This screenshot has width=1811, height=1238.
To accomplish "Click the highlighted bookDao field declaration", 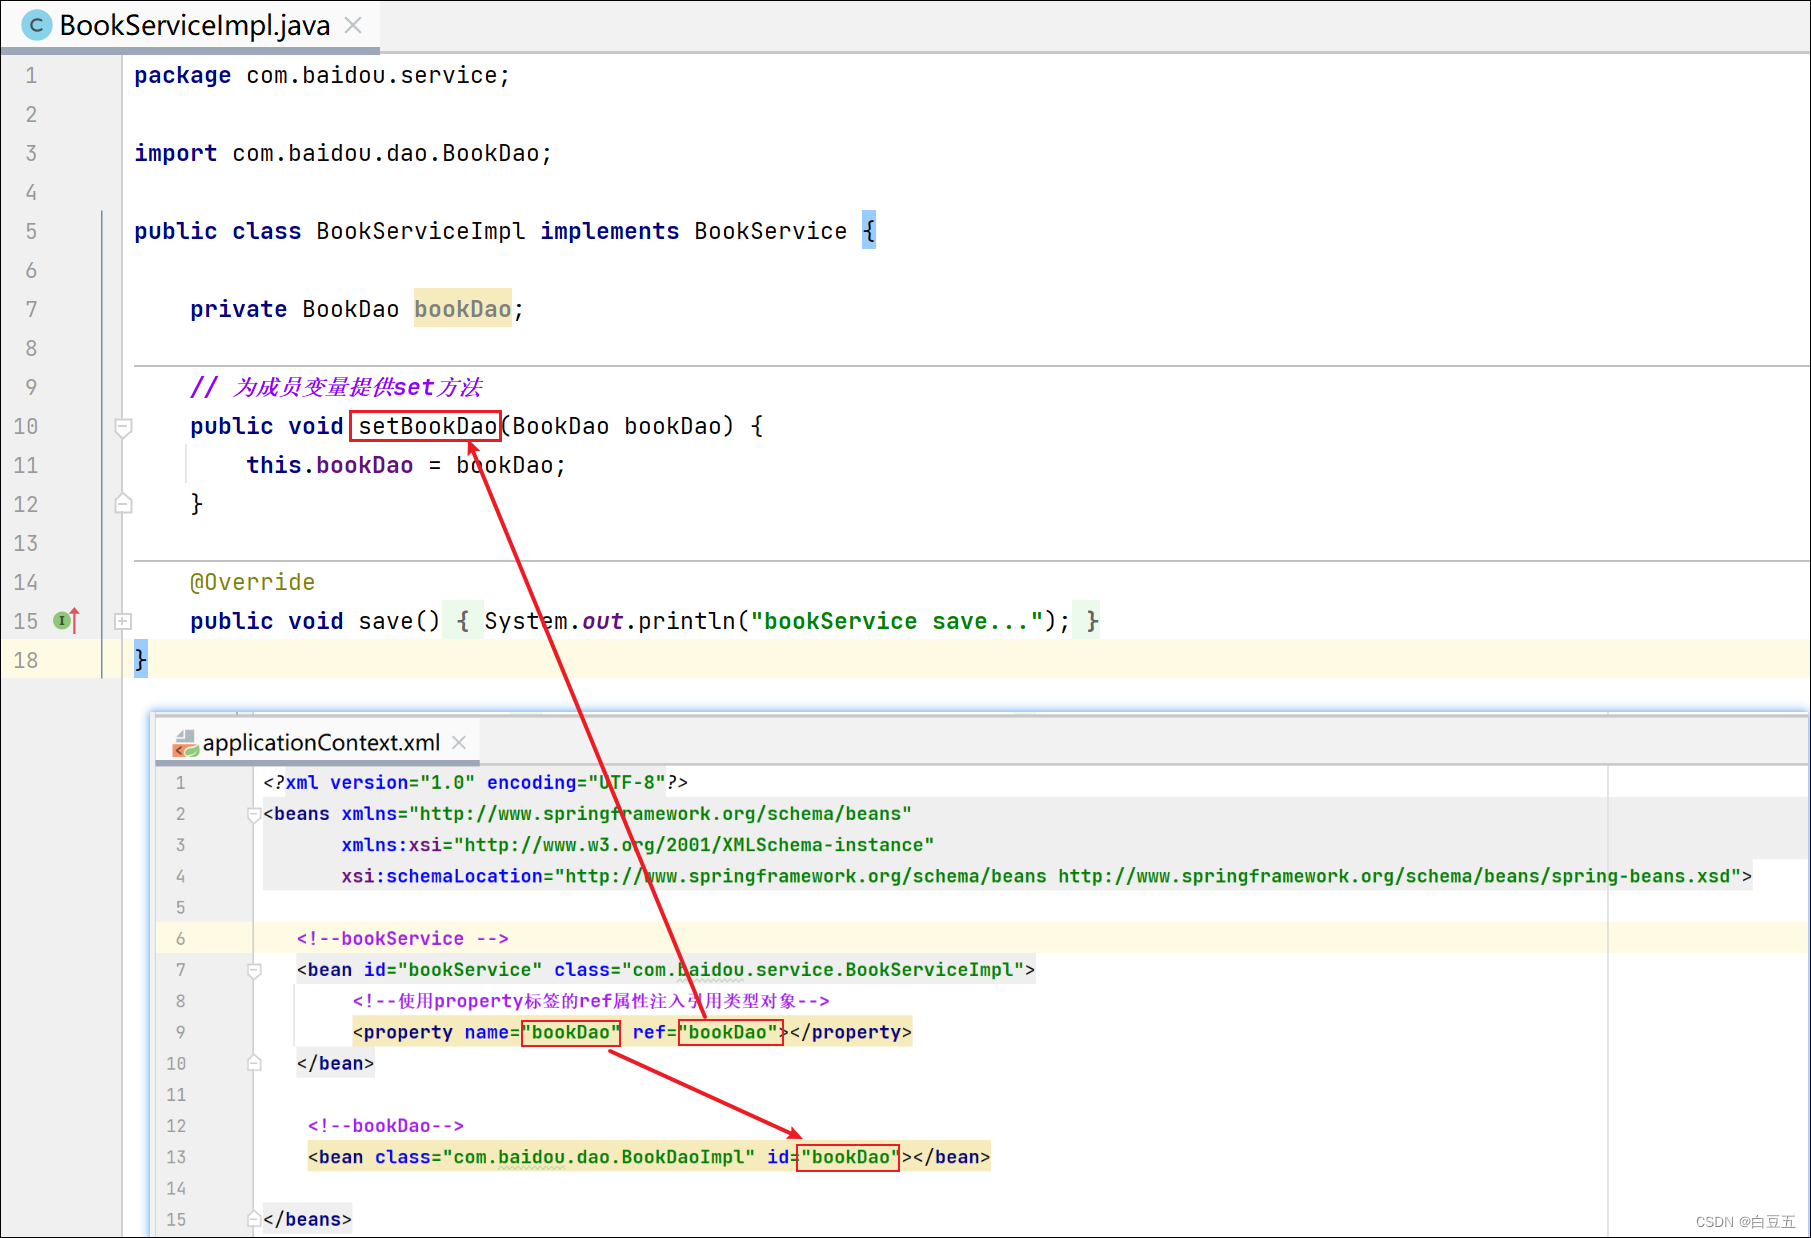I will 462,309.
